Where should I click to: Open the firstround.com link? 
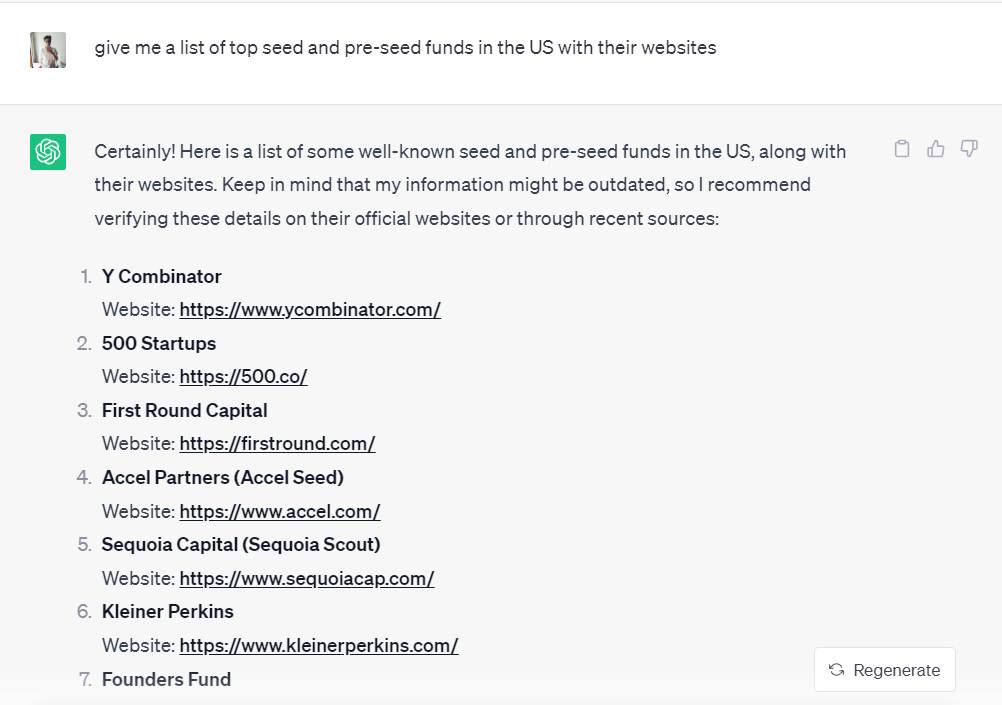click(277, 444)
